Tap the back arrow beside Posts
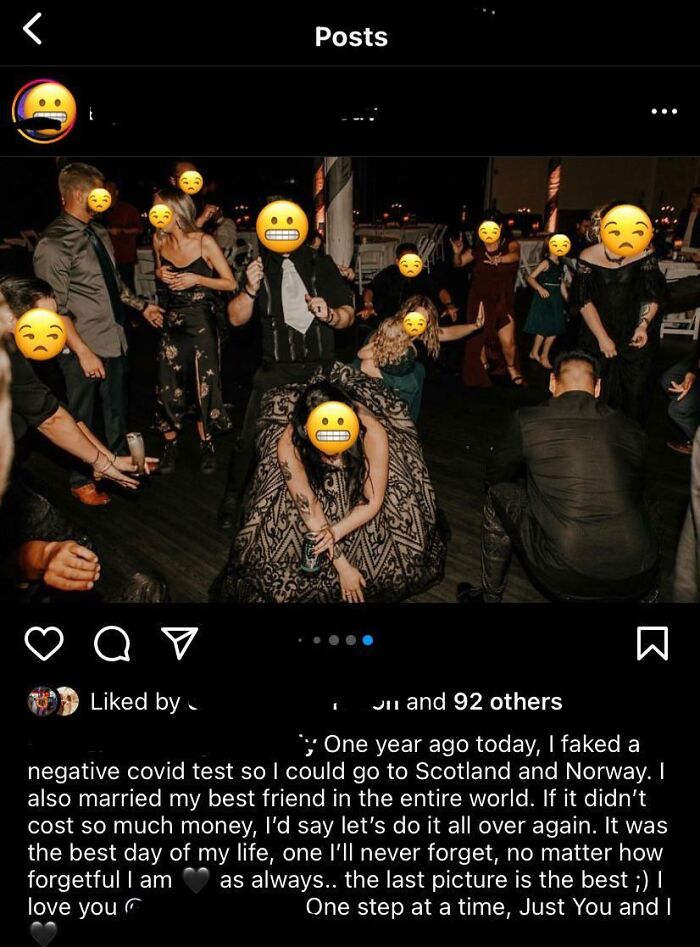700x947 pixels. click(33, 29)
